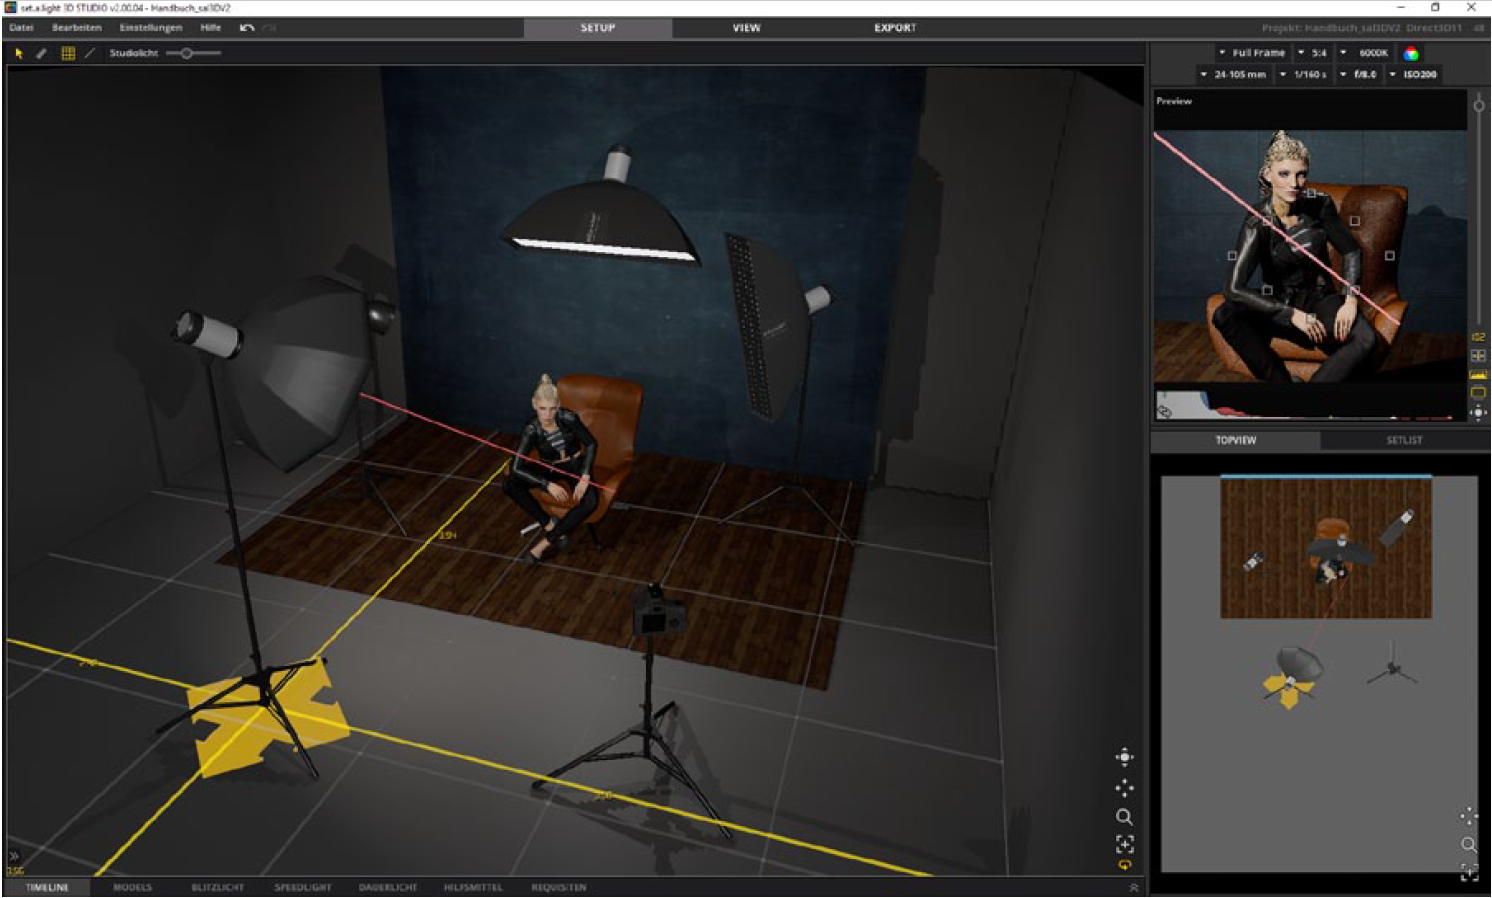The image size is (1492, 898).
Task: Switch to the EXPORT tab
Action: pyautogui.click(x=895, y=28)
